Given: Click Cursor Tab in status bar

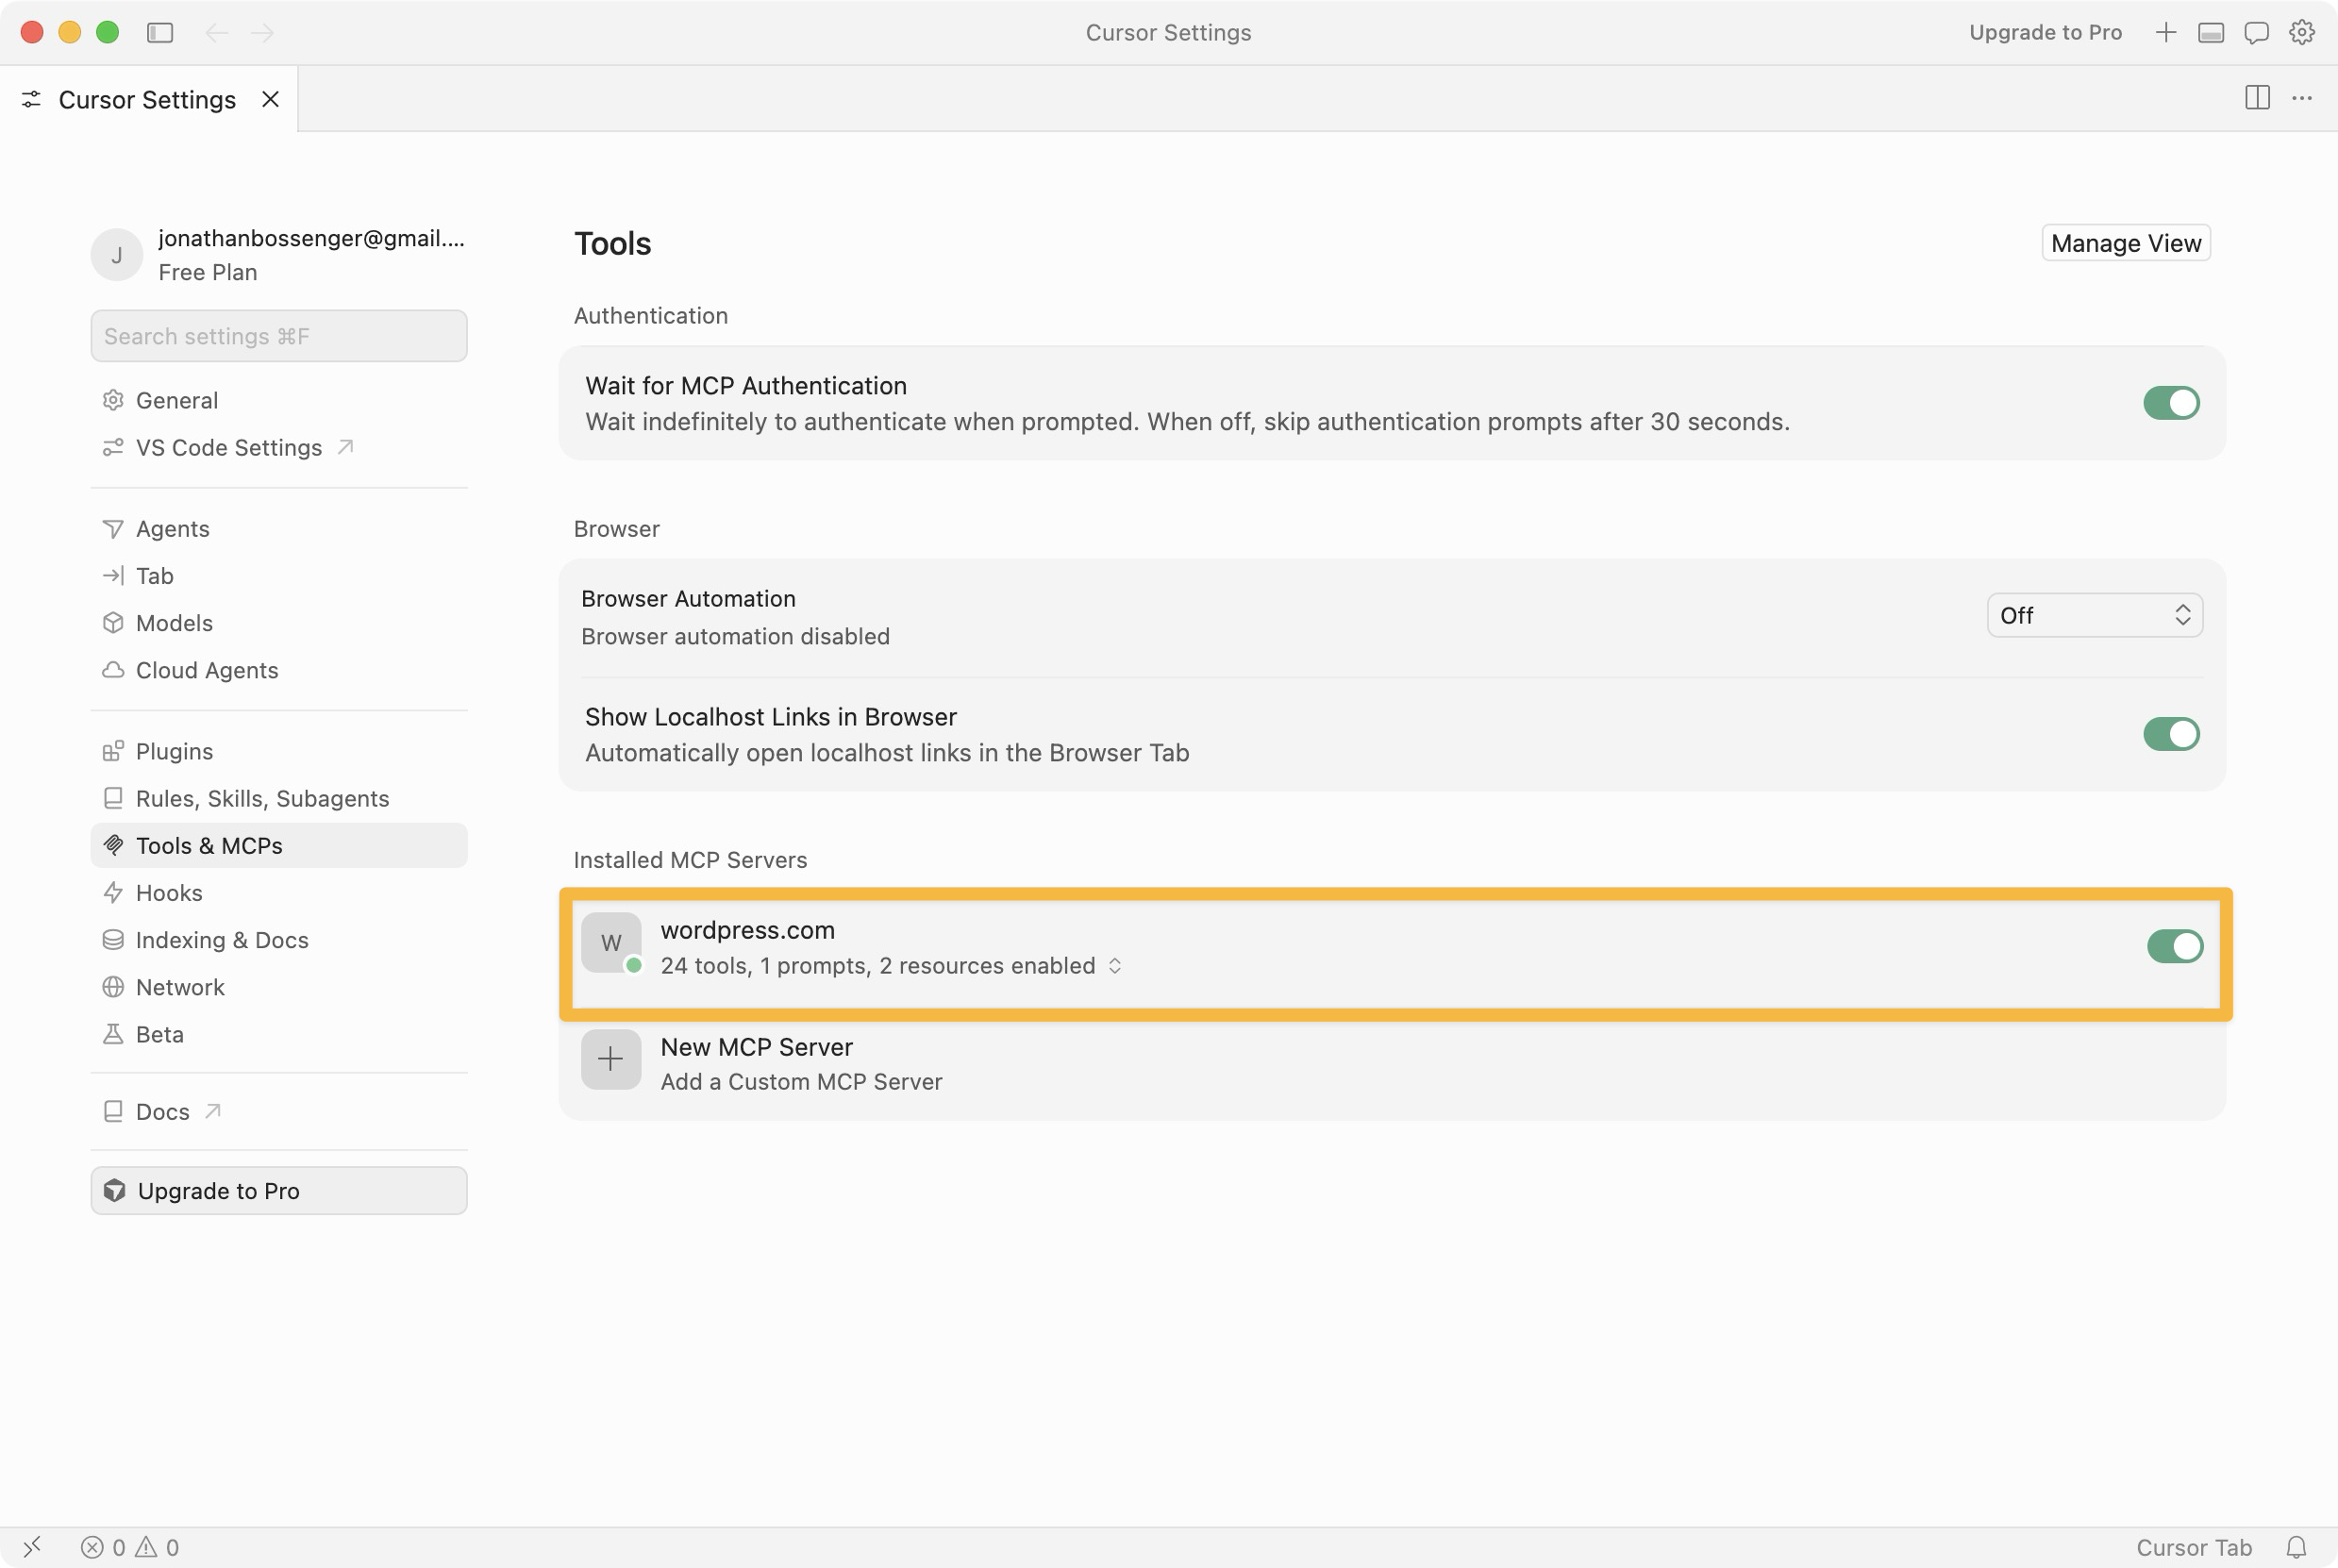Looking at the screenshot, I should tap(2194, 1547).
